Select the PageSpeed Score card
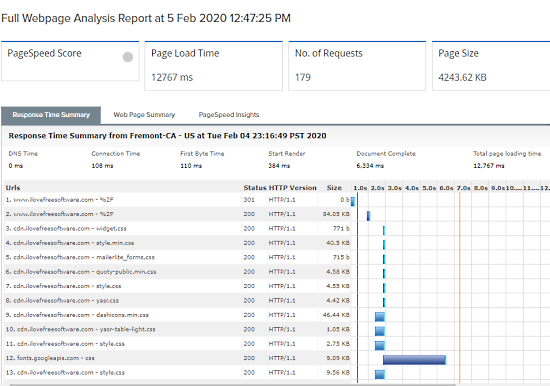 [x=70, y=61]
